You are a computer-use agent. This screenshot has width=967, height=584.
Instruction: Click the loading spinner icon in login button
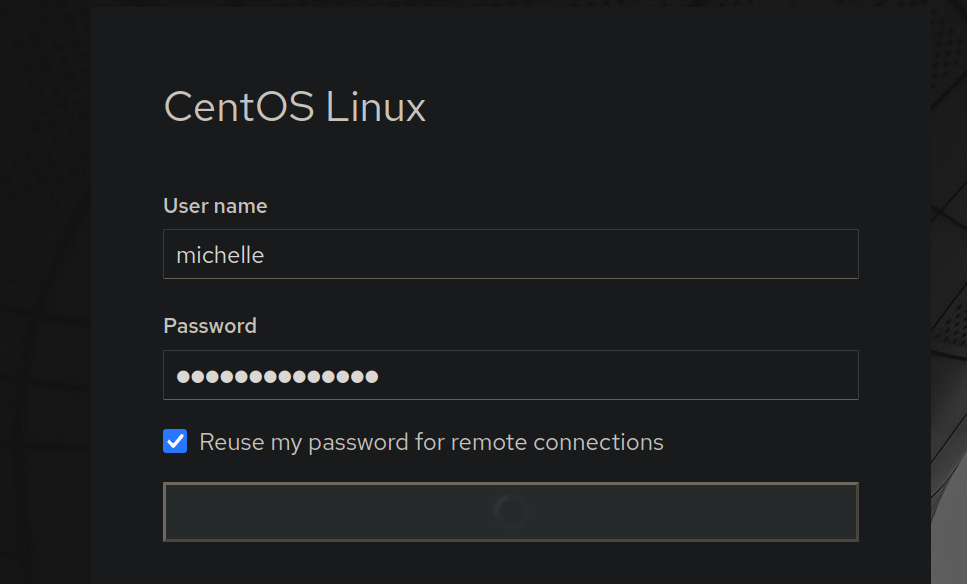[x=510, y=512]
